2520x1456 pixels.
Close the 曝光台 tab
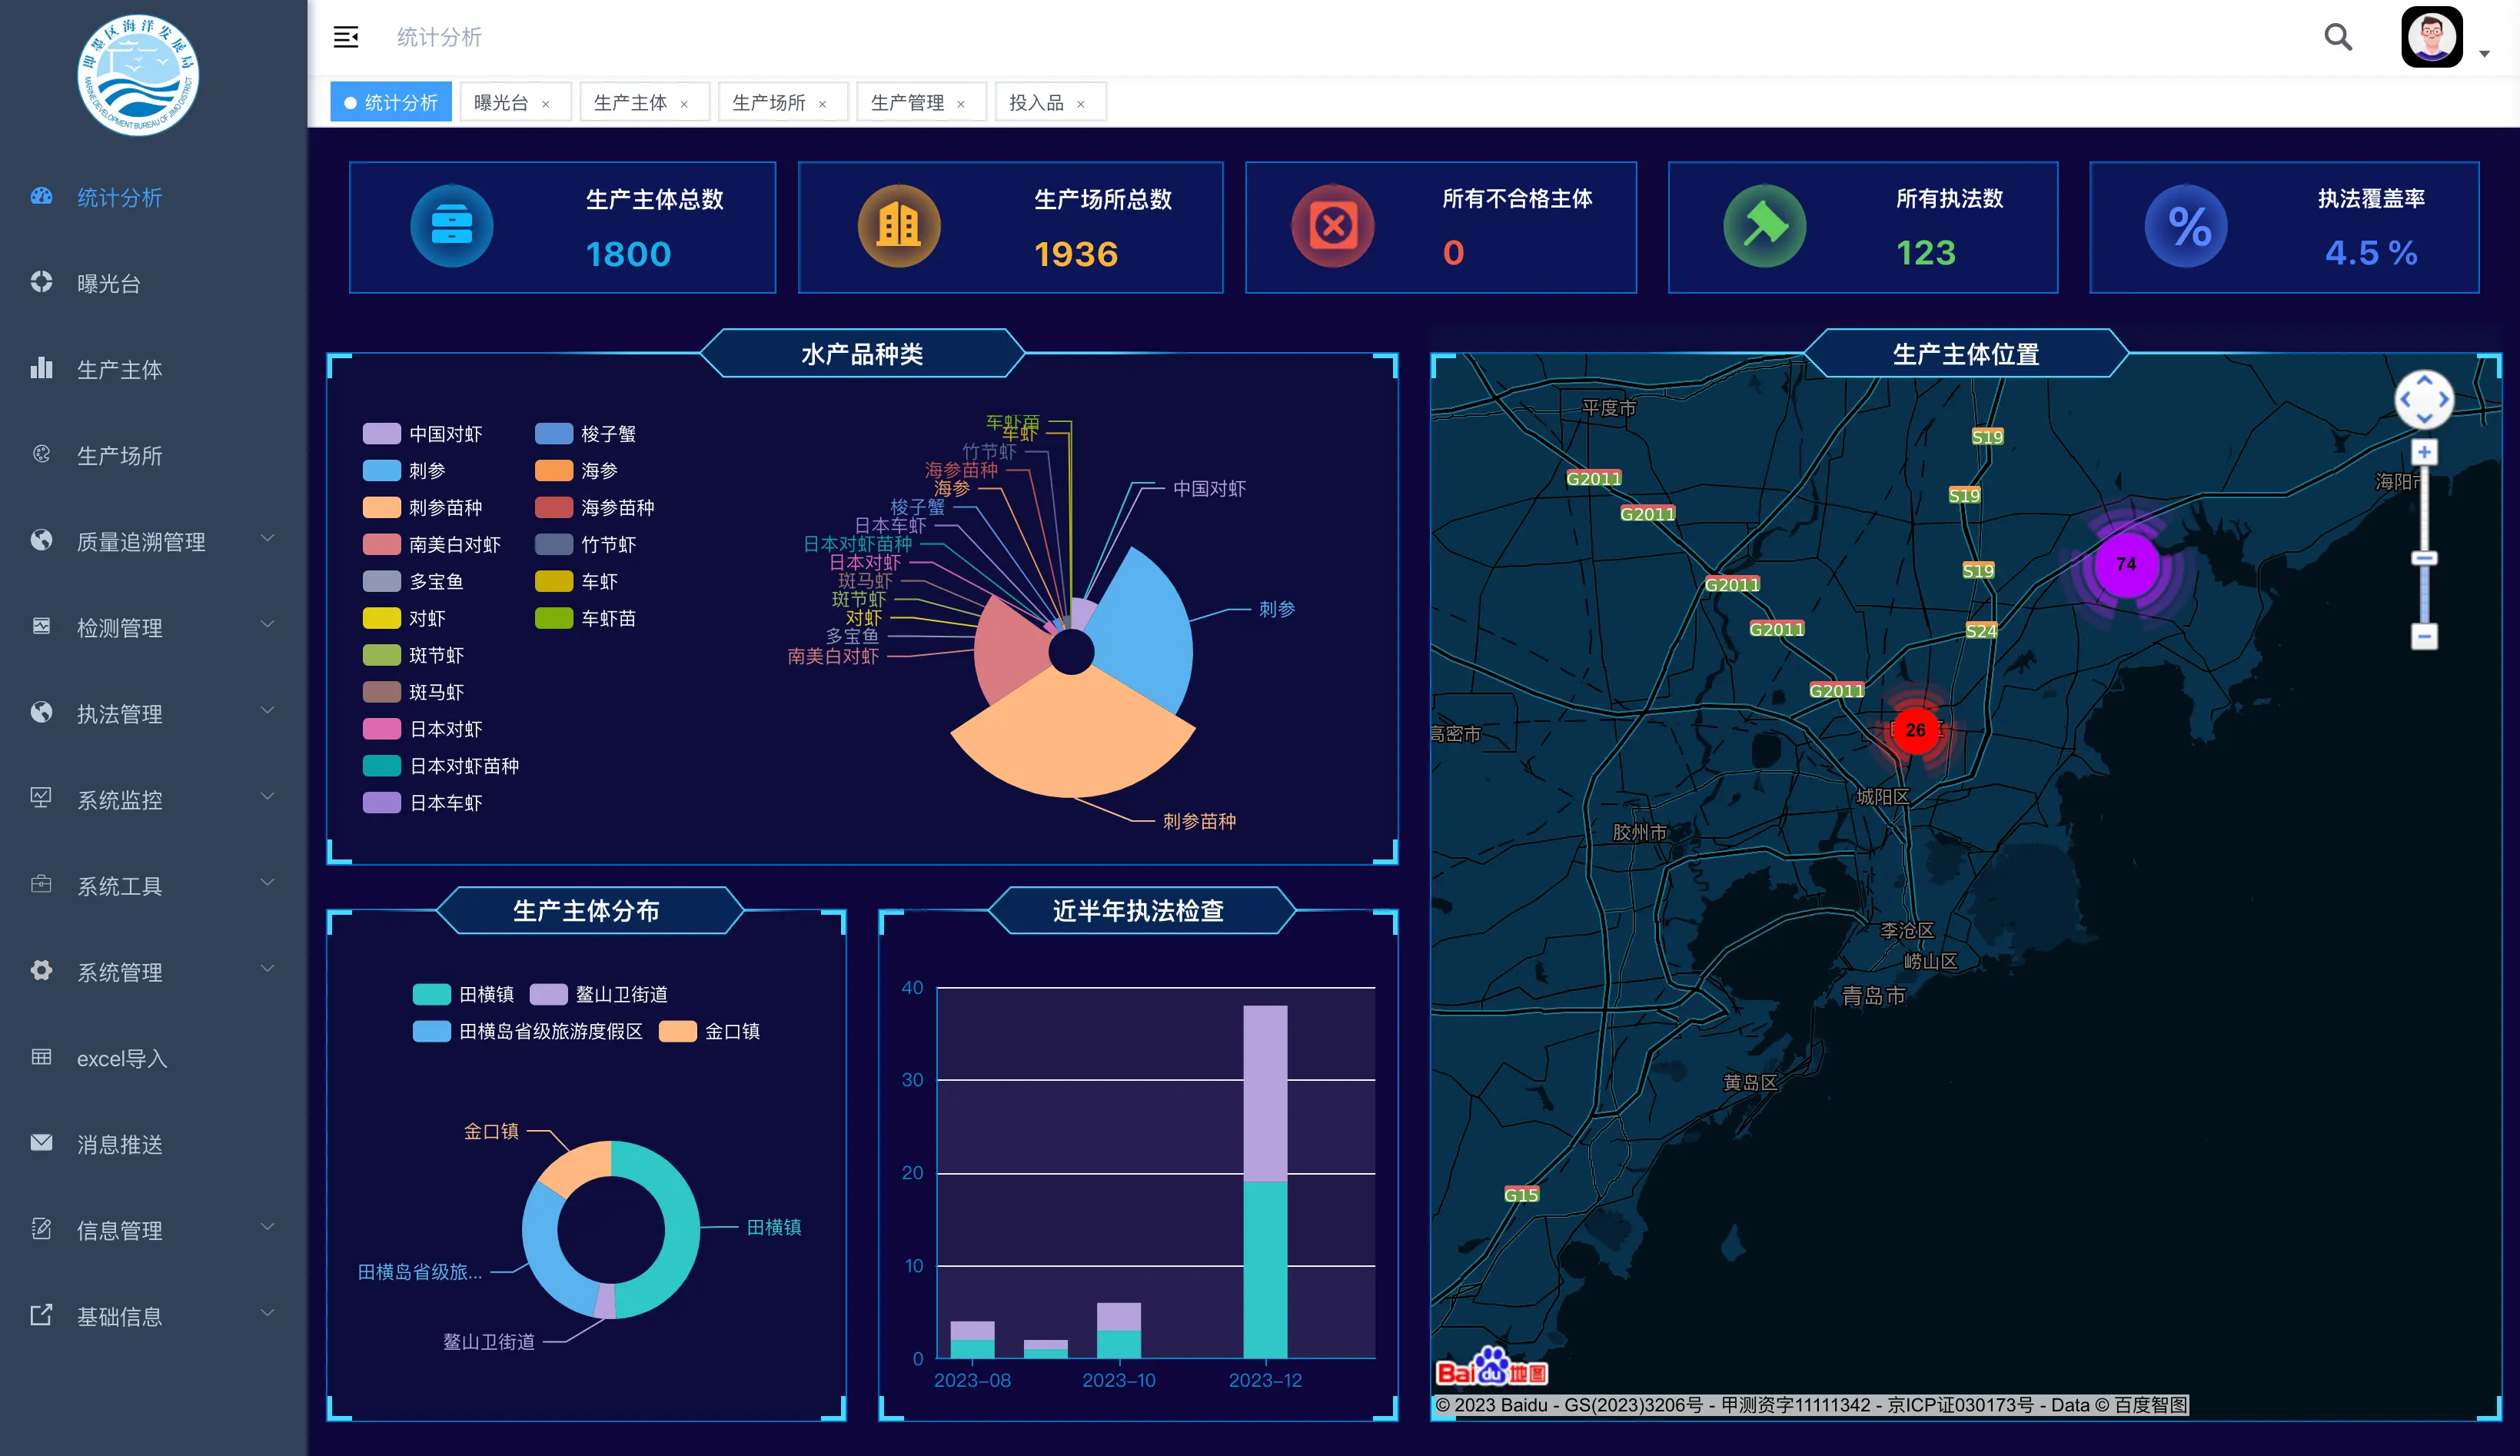(x=546, y=104)
